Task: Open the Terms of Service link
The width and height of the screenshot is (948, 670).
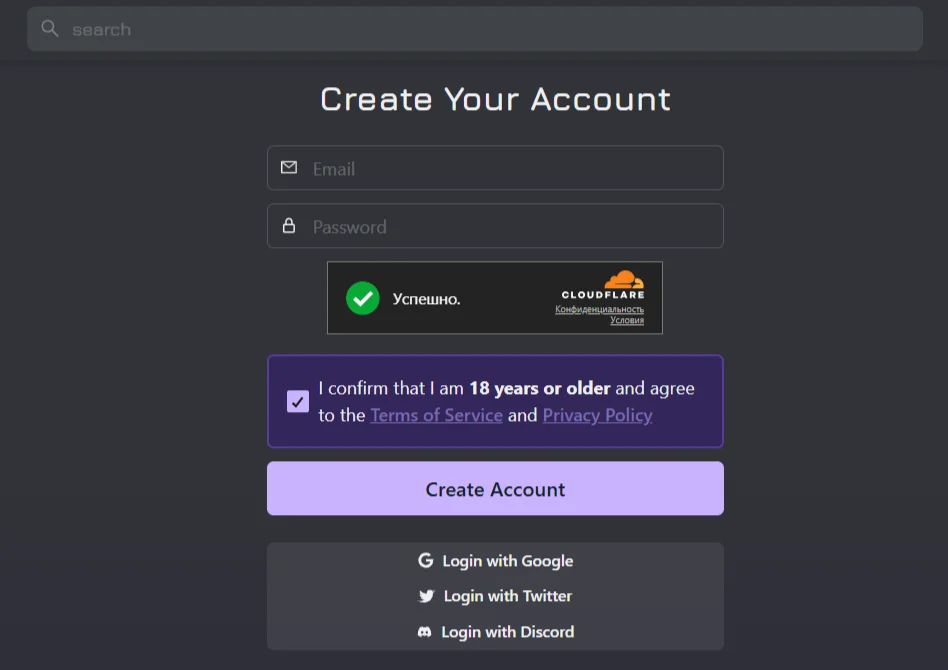Action: click(437, 415)
